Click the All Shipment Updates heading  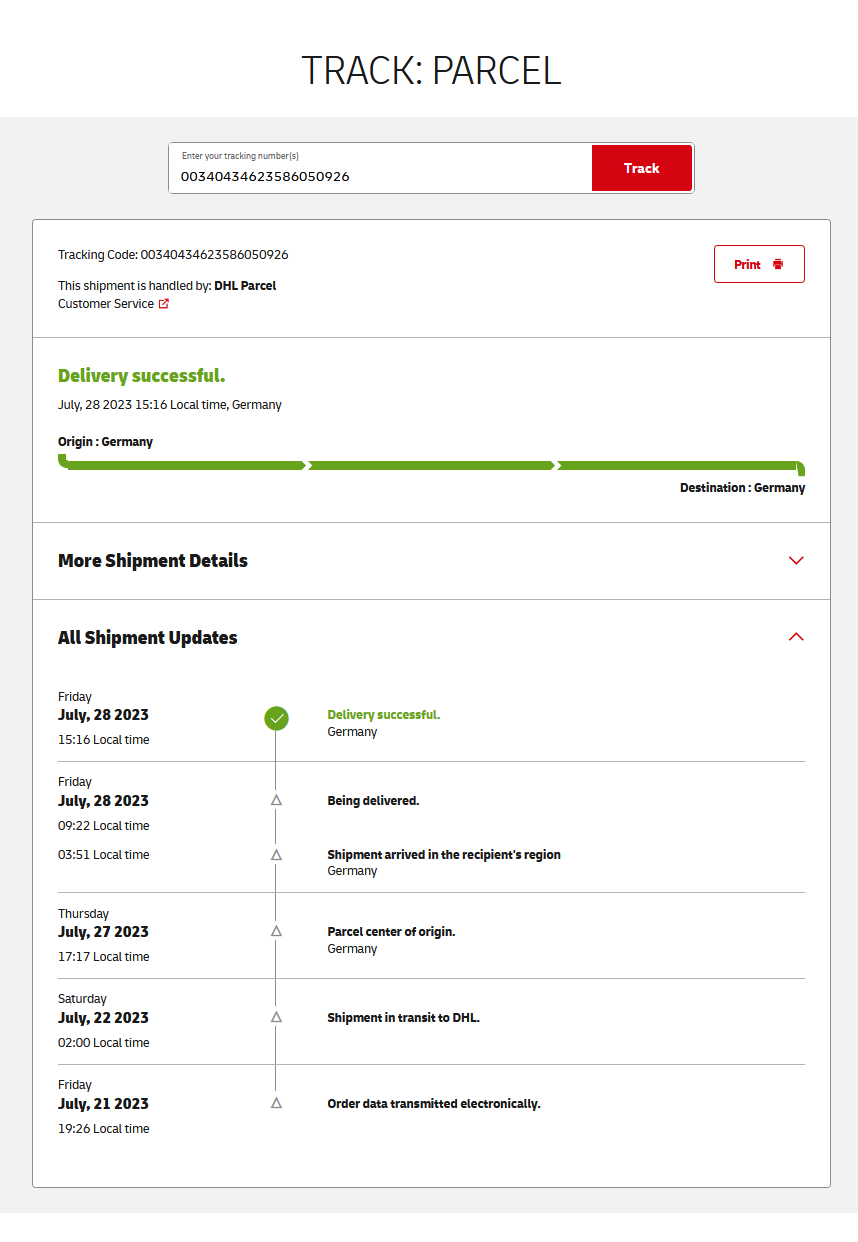pos(148,638)
